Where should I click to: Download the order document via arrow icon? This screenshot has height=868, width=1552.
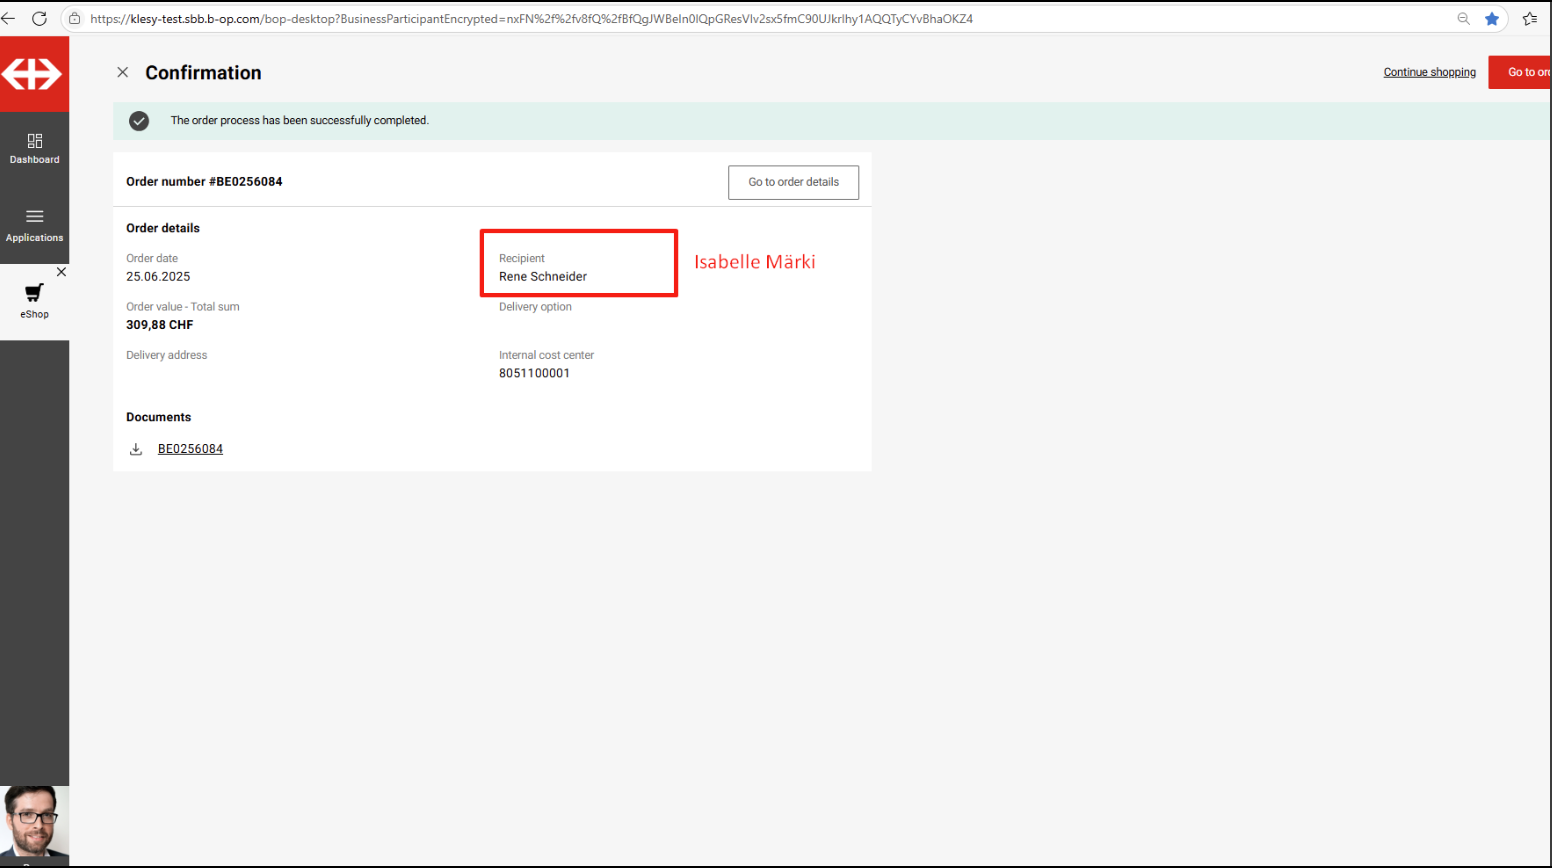pyautogui.click(x=136, y=449)
